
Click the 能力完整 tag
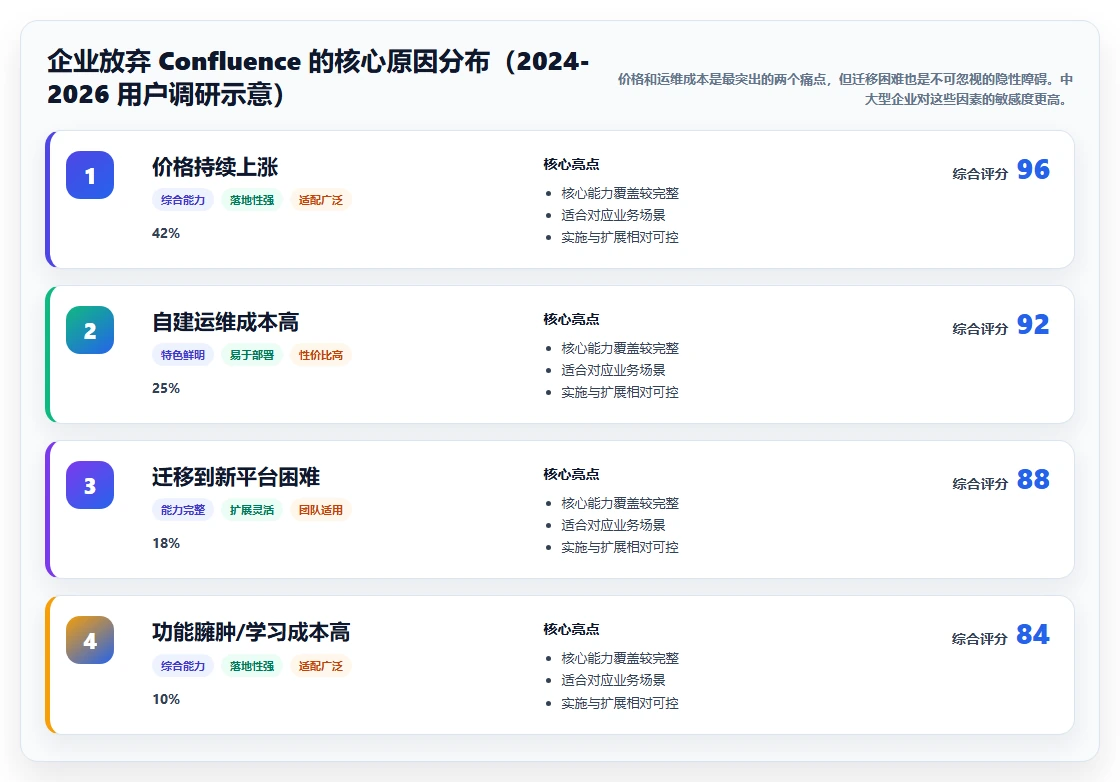pos(183,510)
